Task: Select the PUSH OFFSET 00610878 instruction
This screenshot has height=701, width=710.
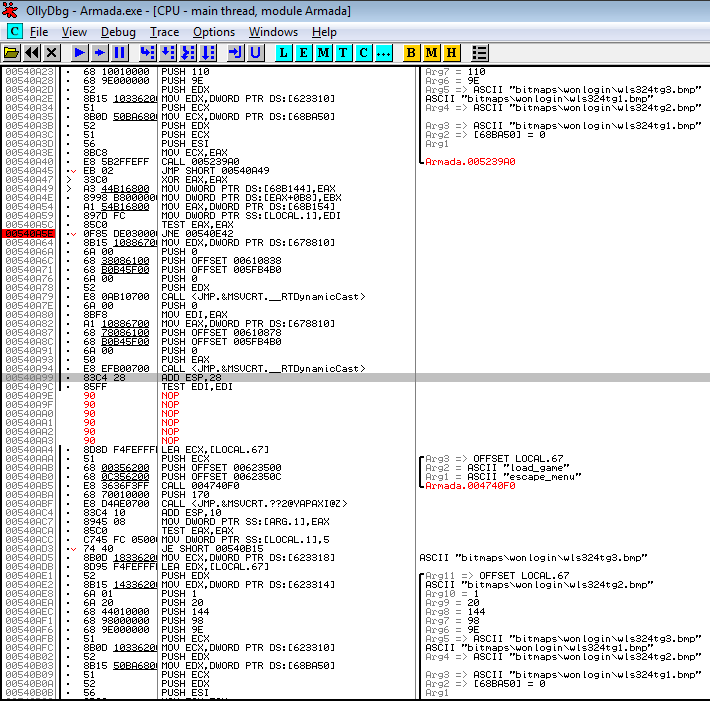Action: (221, 333)
